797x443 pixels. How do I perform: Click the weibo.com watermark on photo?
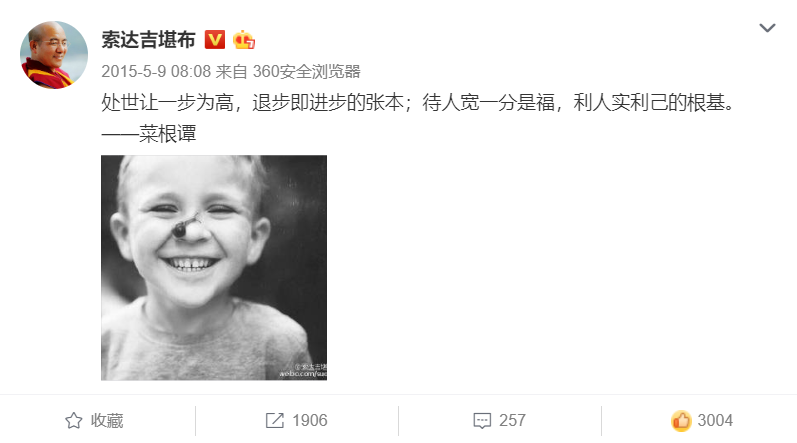[x=303, y=371]
